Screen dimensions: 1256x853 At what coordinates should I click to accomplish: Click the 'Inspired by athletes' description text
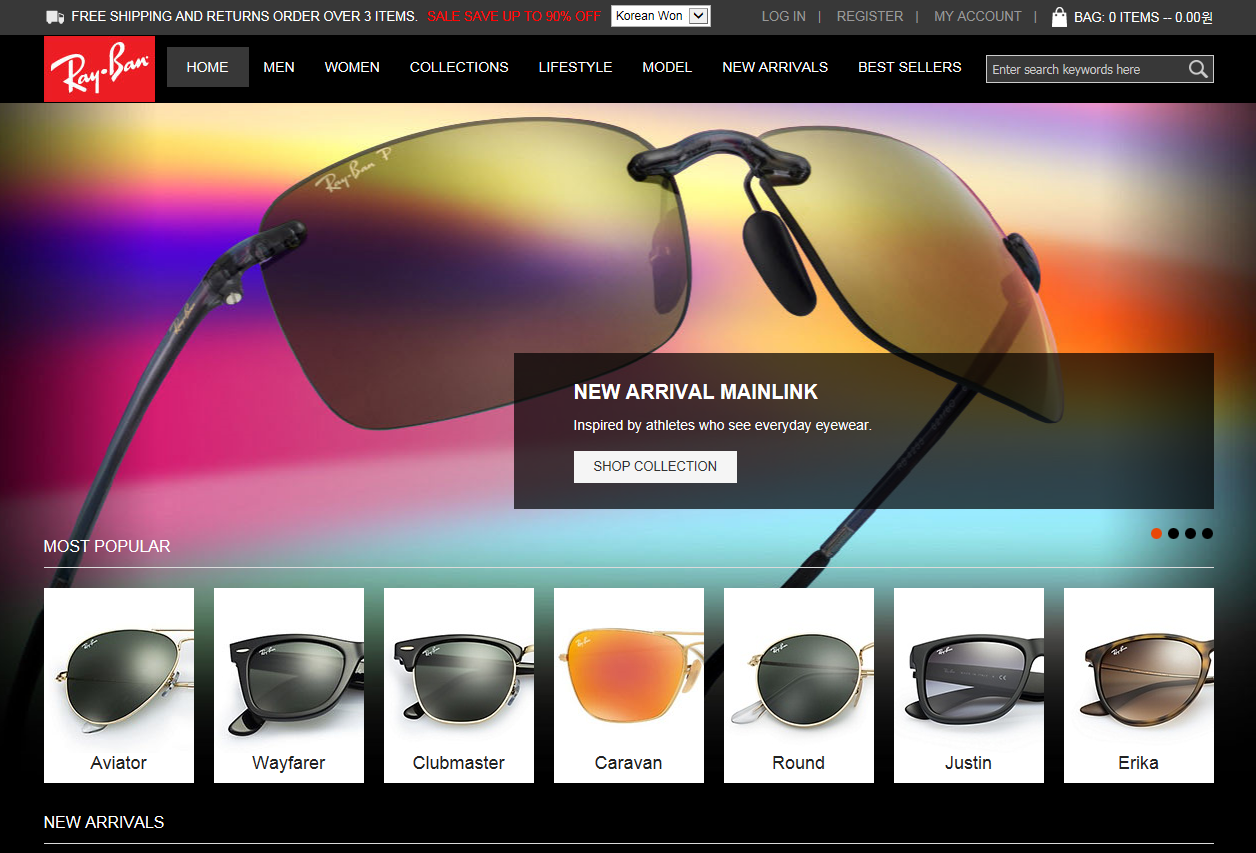pyautogui.click(x=723, y=425)
